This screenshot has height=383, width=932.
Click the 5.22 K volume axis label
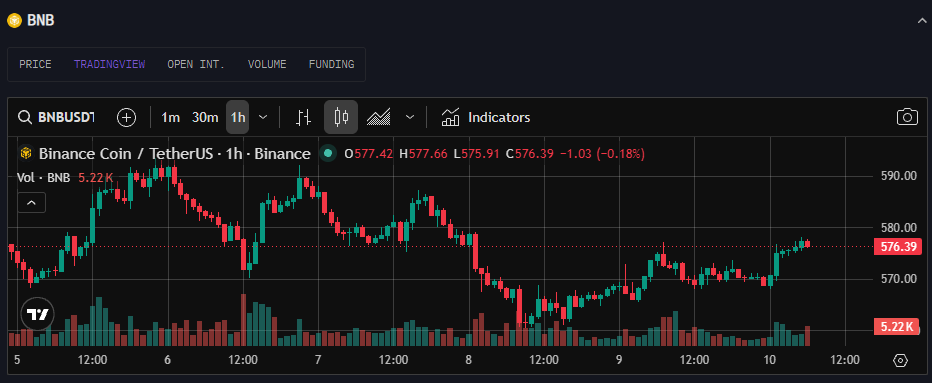(898, 327)
